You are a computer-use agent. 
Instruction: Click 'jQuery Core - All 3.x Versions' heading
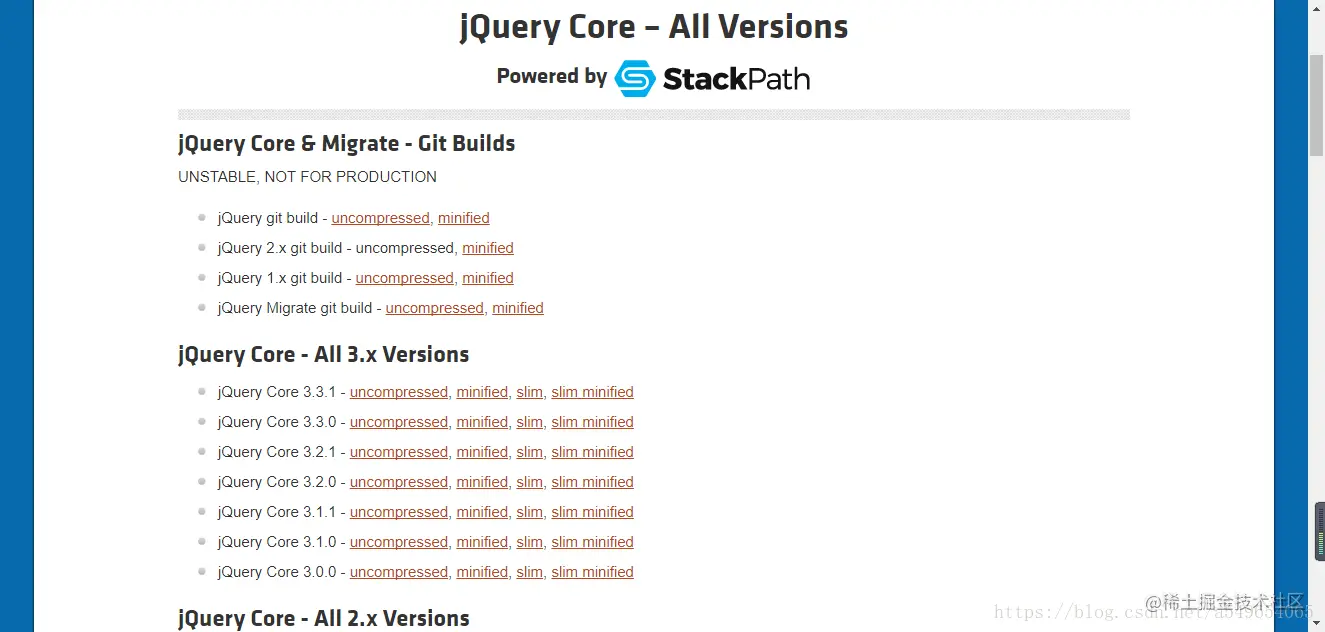pyautogui.click(x=323, y=354)
